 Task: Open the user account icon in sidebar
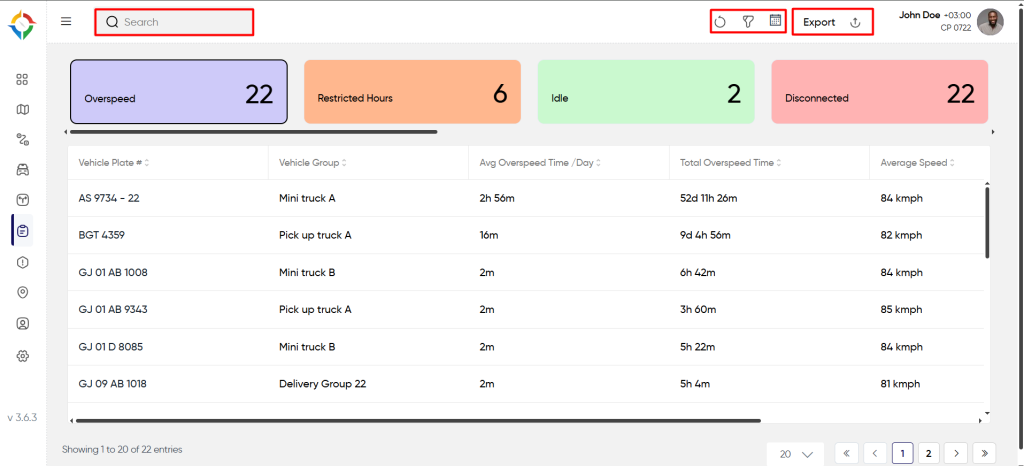pos(22,323)
